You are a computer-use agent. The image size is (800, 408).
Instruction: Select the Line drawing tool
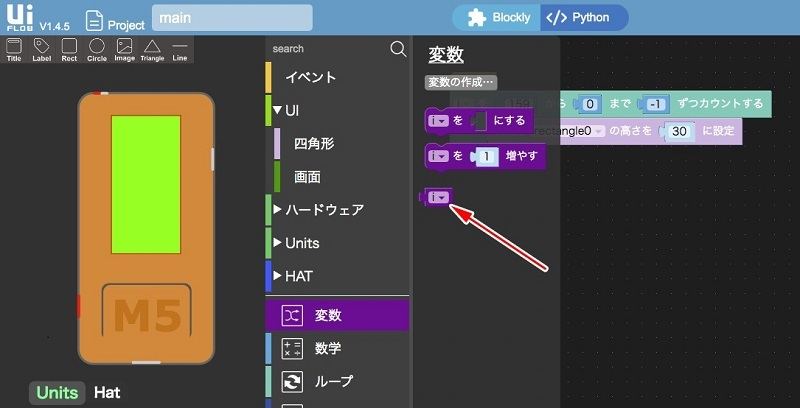[x=180, y=50]
